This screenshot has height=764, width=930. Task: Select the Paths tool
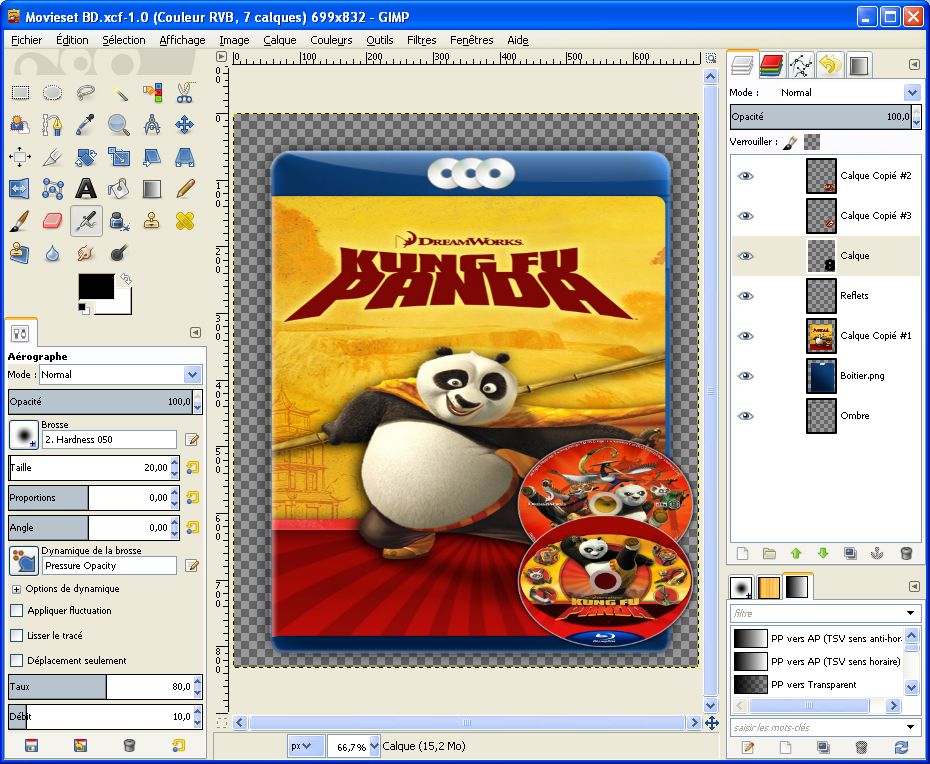coord(53,125)
